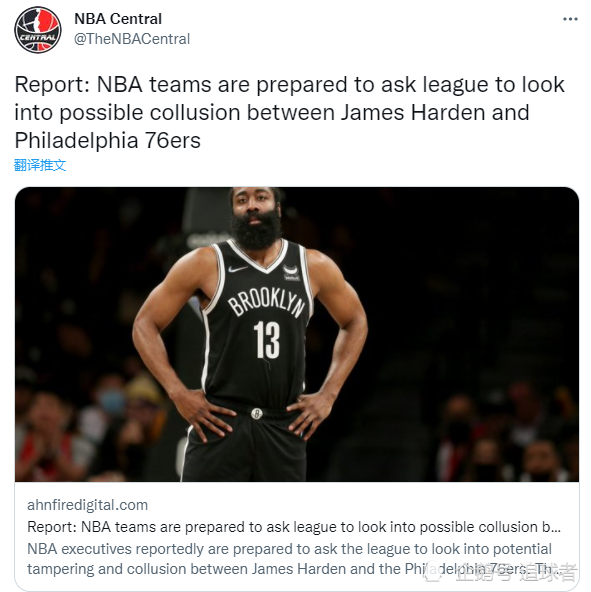Viewport: 591px width, 592px height.
Task: Click the 翻译推文 translate tweet link
Action: 40,165
